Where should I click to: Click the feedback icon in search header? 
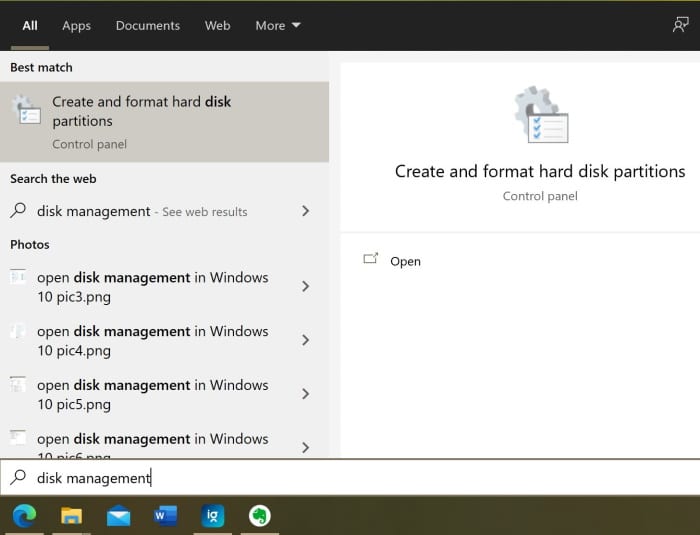point(680,25)
